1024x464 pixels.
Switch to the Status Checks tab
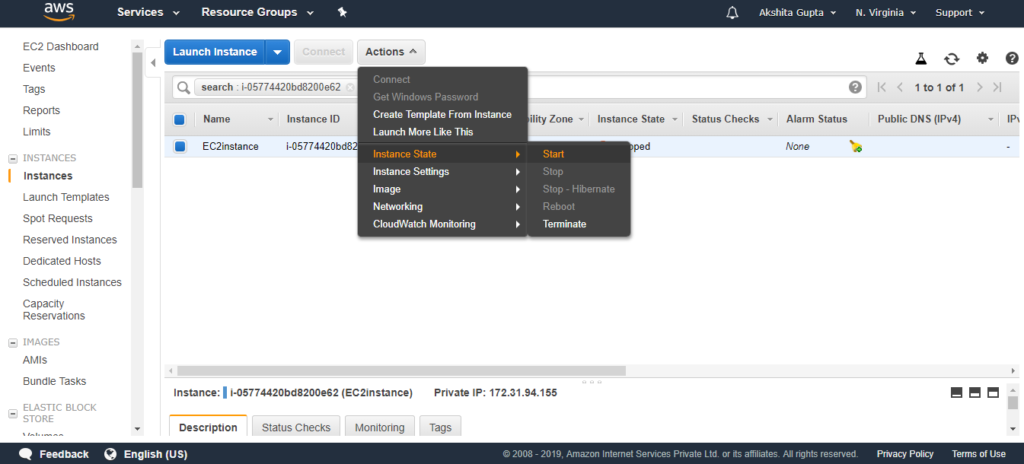tap(296, 427)
